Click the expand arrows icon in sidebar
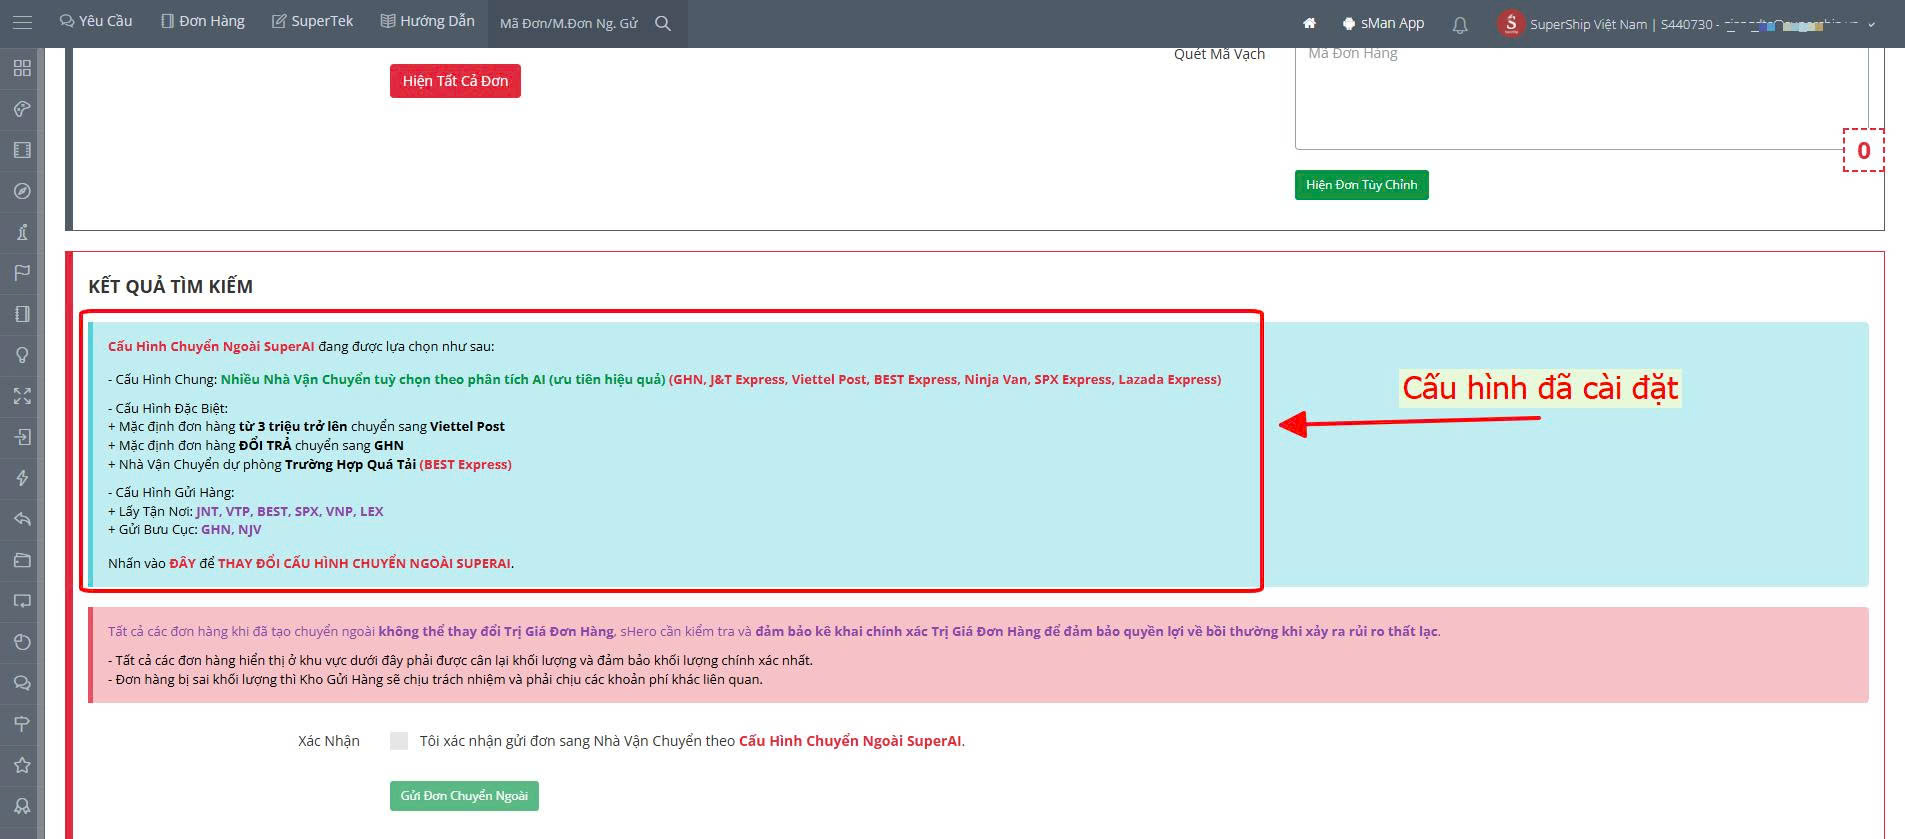The width and height of the screenshot is (1905, 839). (x=22, y=396)
